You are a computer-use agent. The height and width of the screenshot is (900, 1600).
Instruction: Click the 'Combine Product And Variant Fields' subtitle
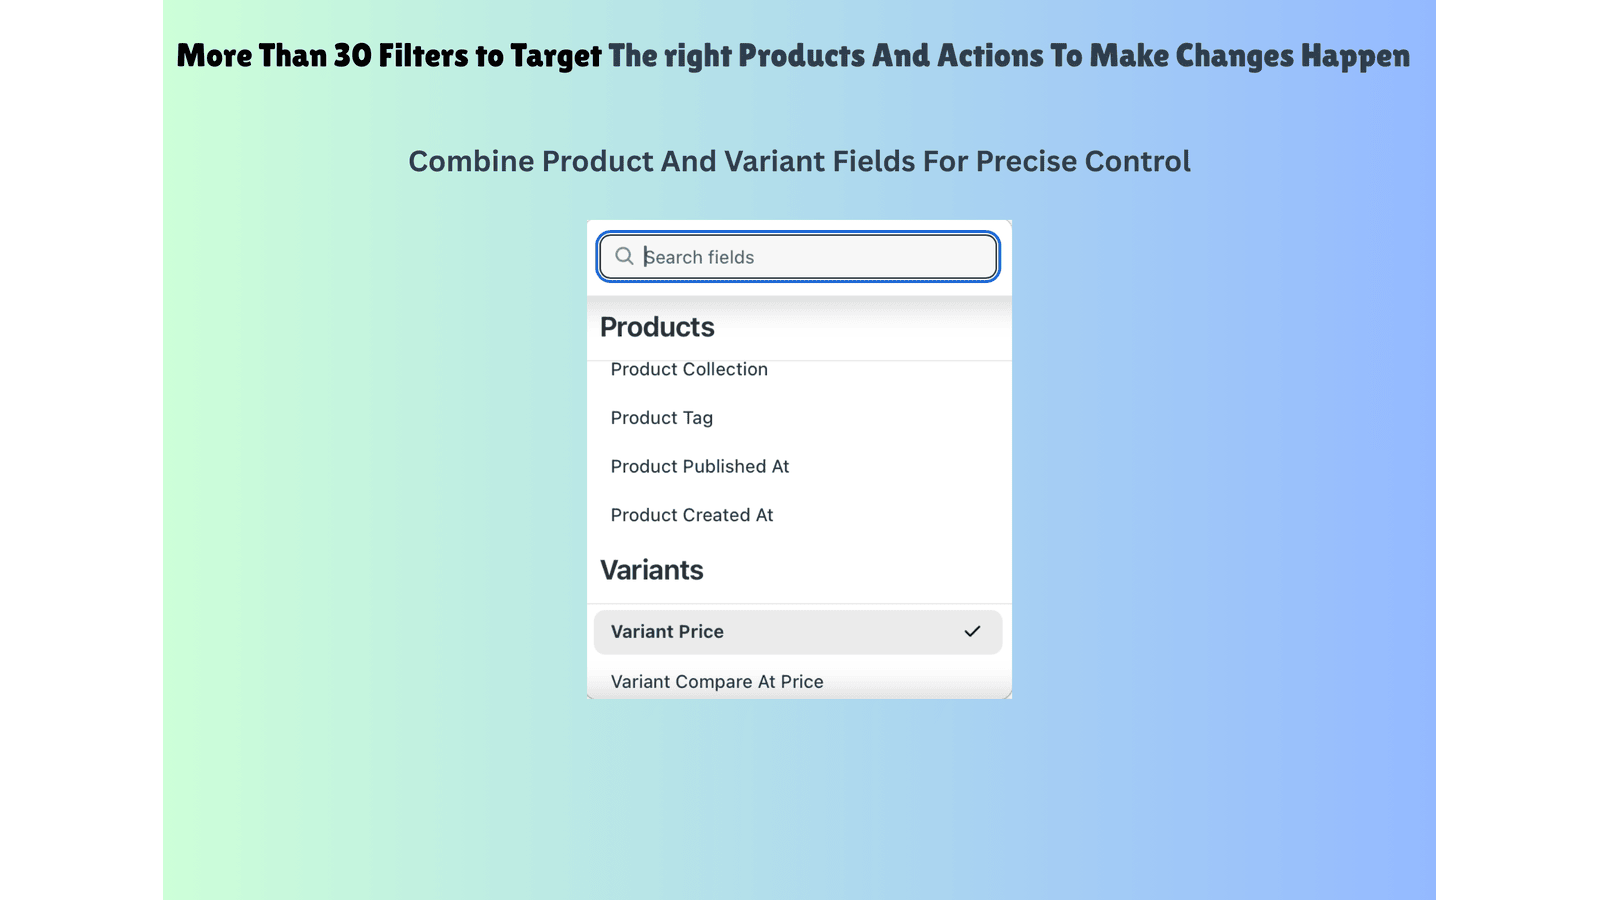(x=664, y=161)
